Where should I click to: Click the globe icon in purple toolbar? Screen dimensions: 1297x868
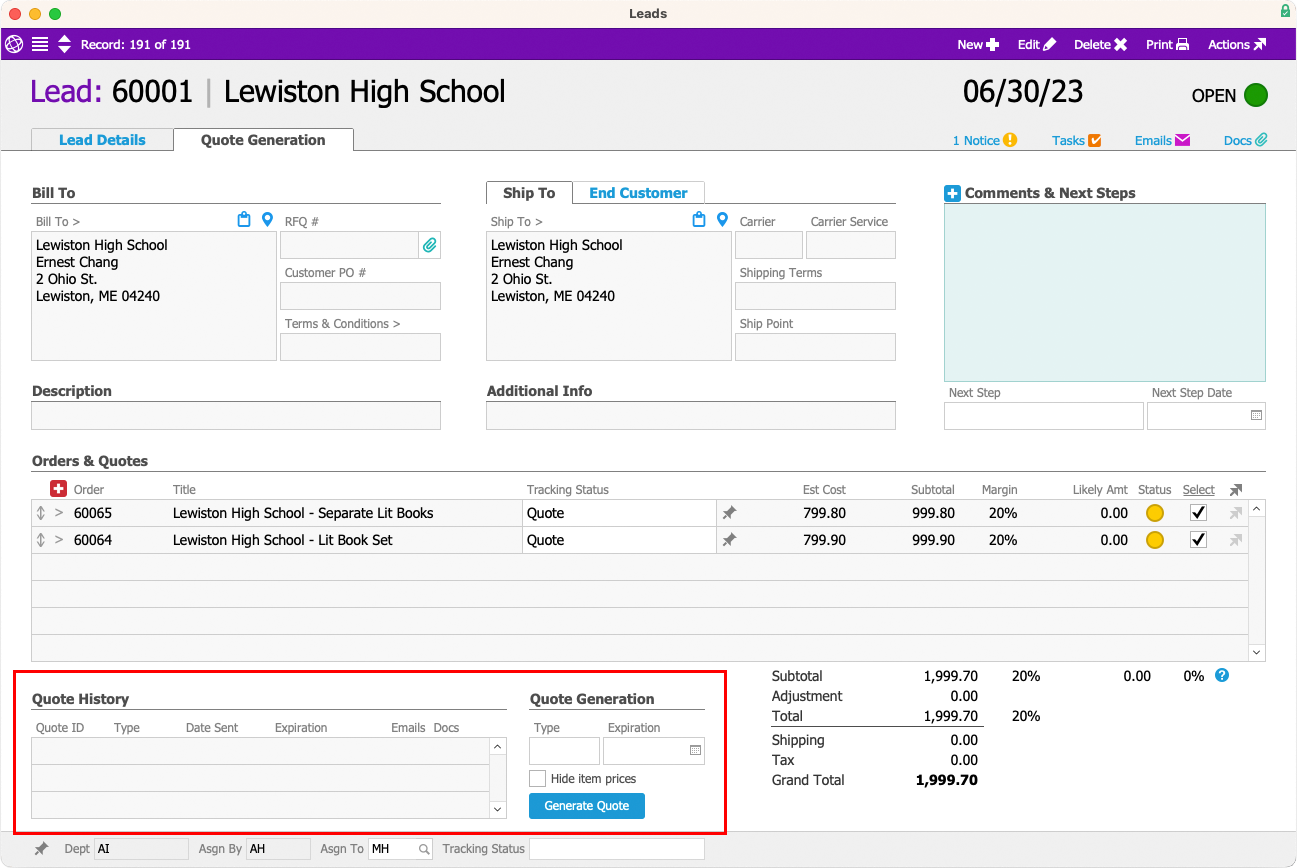(x=14, y=44)
